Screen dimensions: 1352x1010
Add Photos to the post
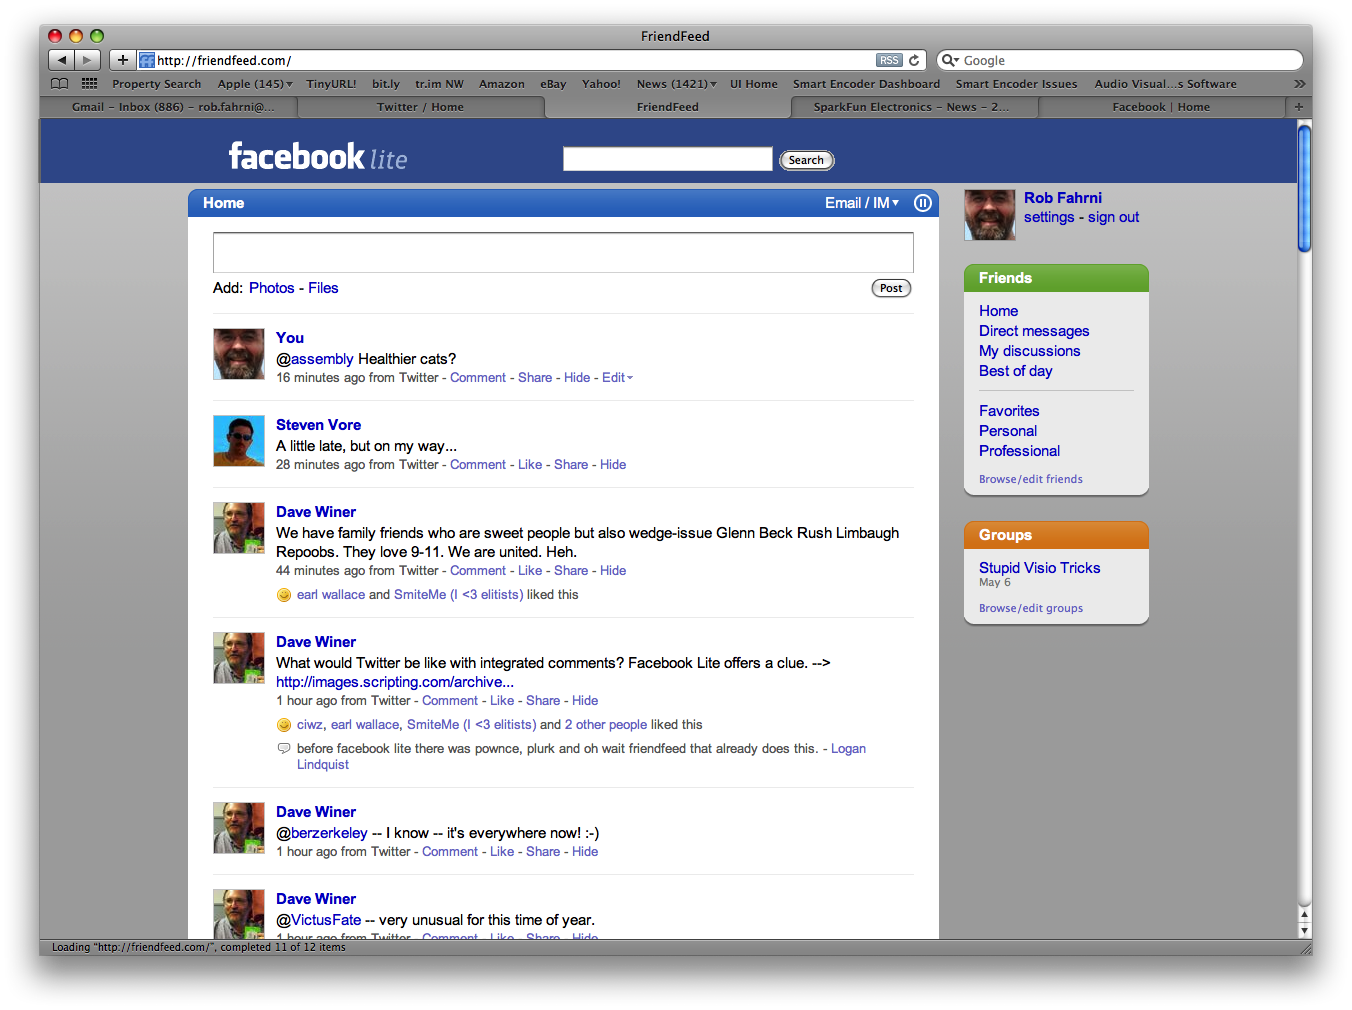coord(272,288)
